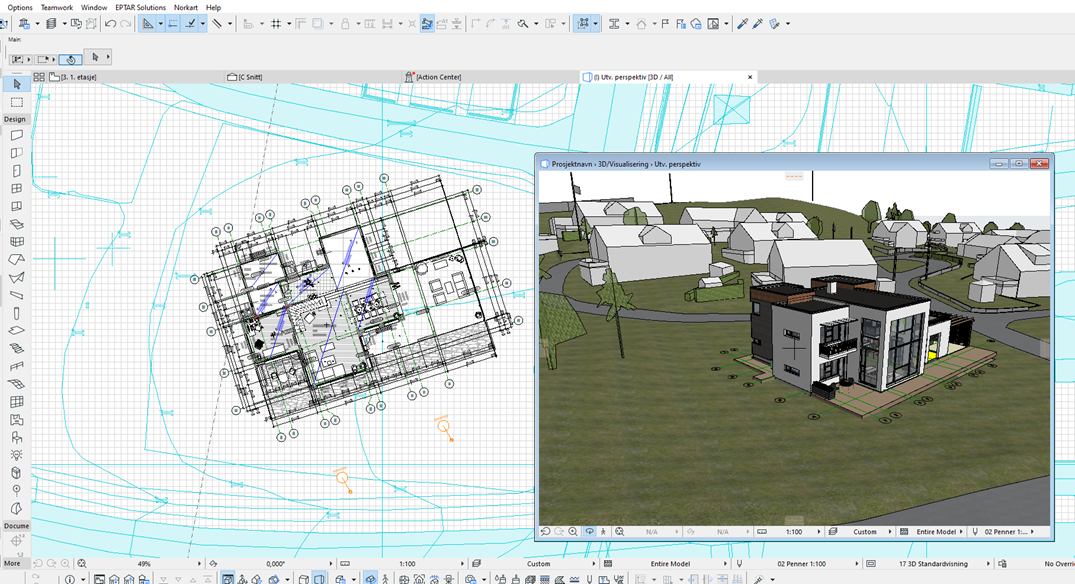Select the Mesh tool in the toolbox
Image resolution: width=1075 pixels, height=584 pixels.
click(x=16, y=384)
